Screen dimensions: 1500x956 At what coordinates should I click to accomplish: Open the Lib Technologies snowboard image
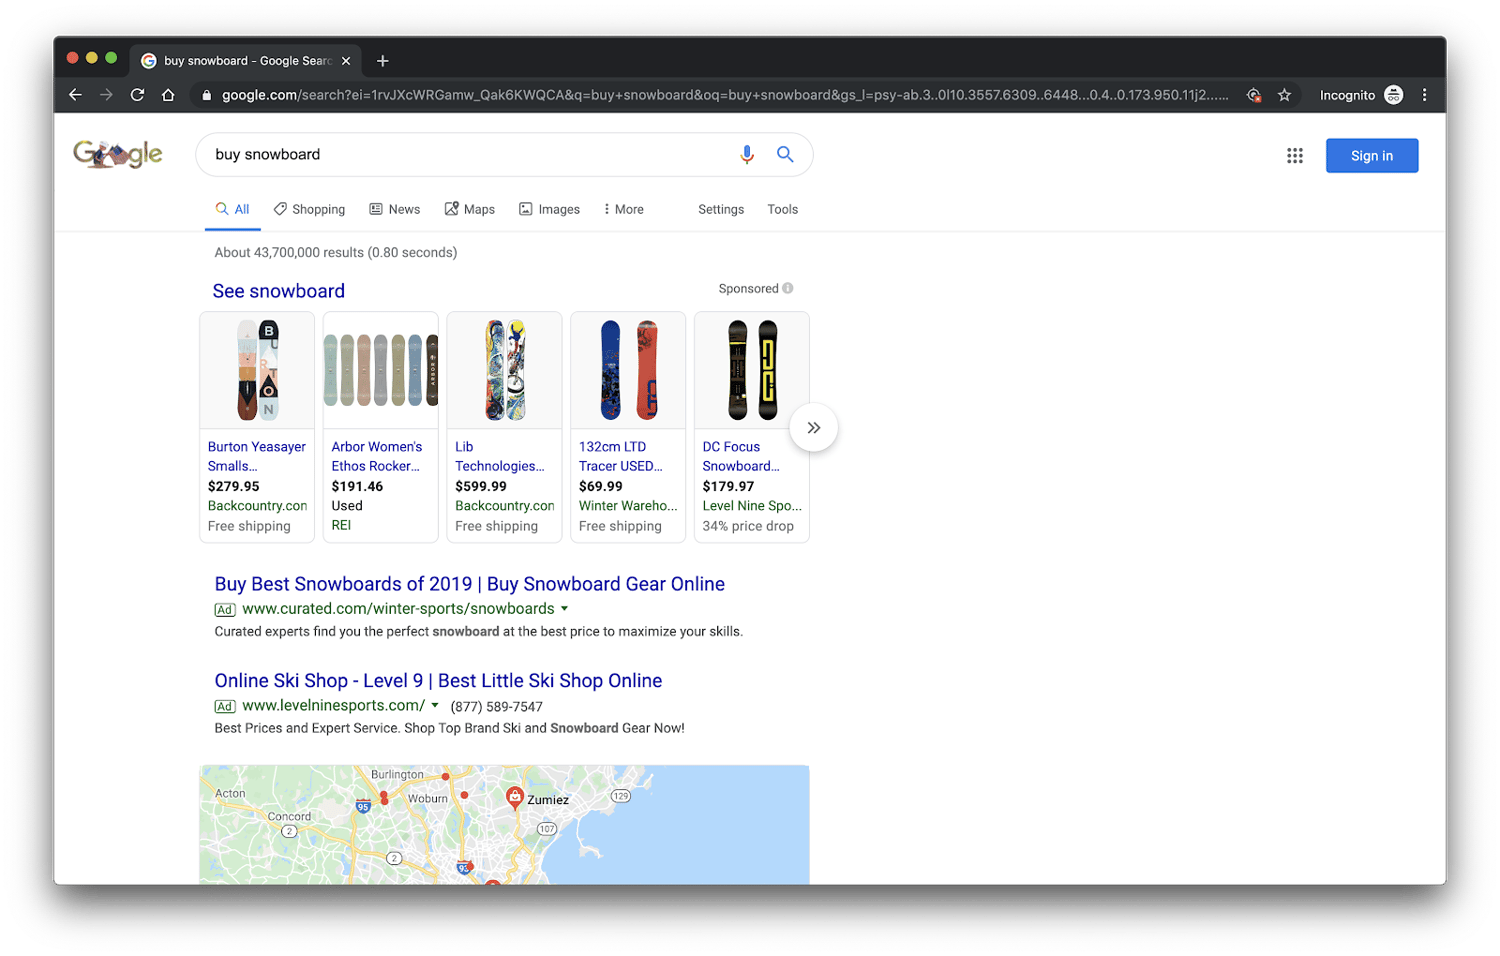[x=505, y=370]
